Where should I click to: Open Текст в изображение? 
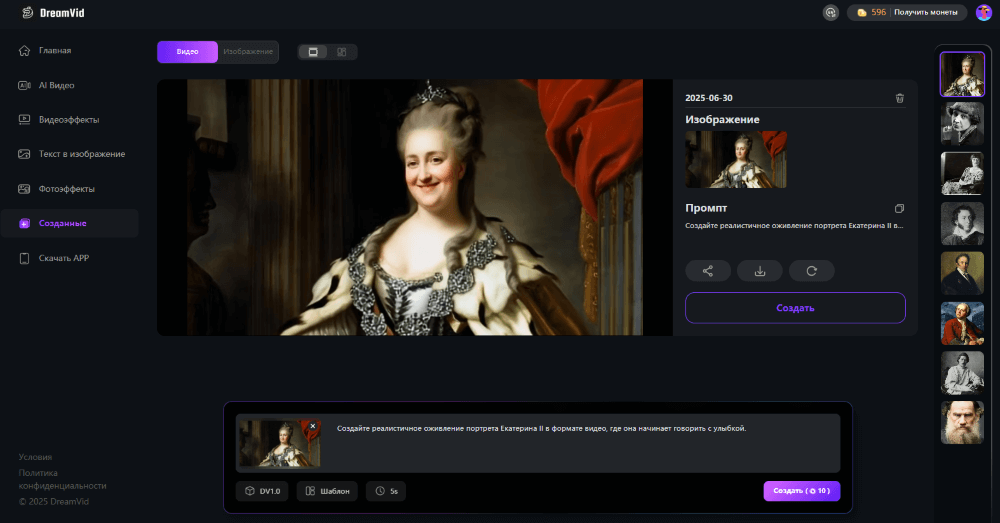tap(71, 154)
